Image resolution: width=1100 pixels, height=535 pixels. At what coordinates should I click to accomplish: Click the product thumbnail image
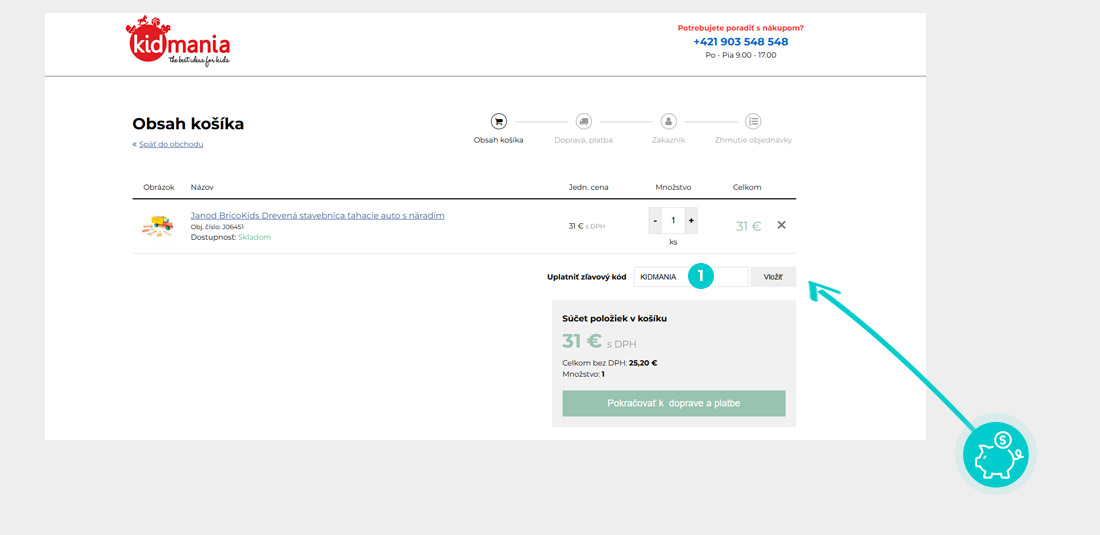(x=157, y=226)
